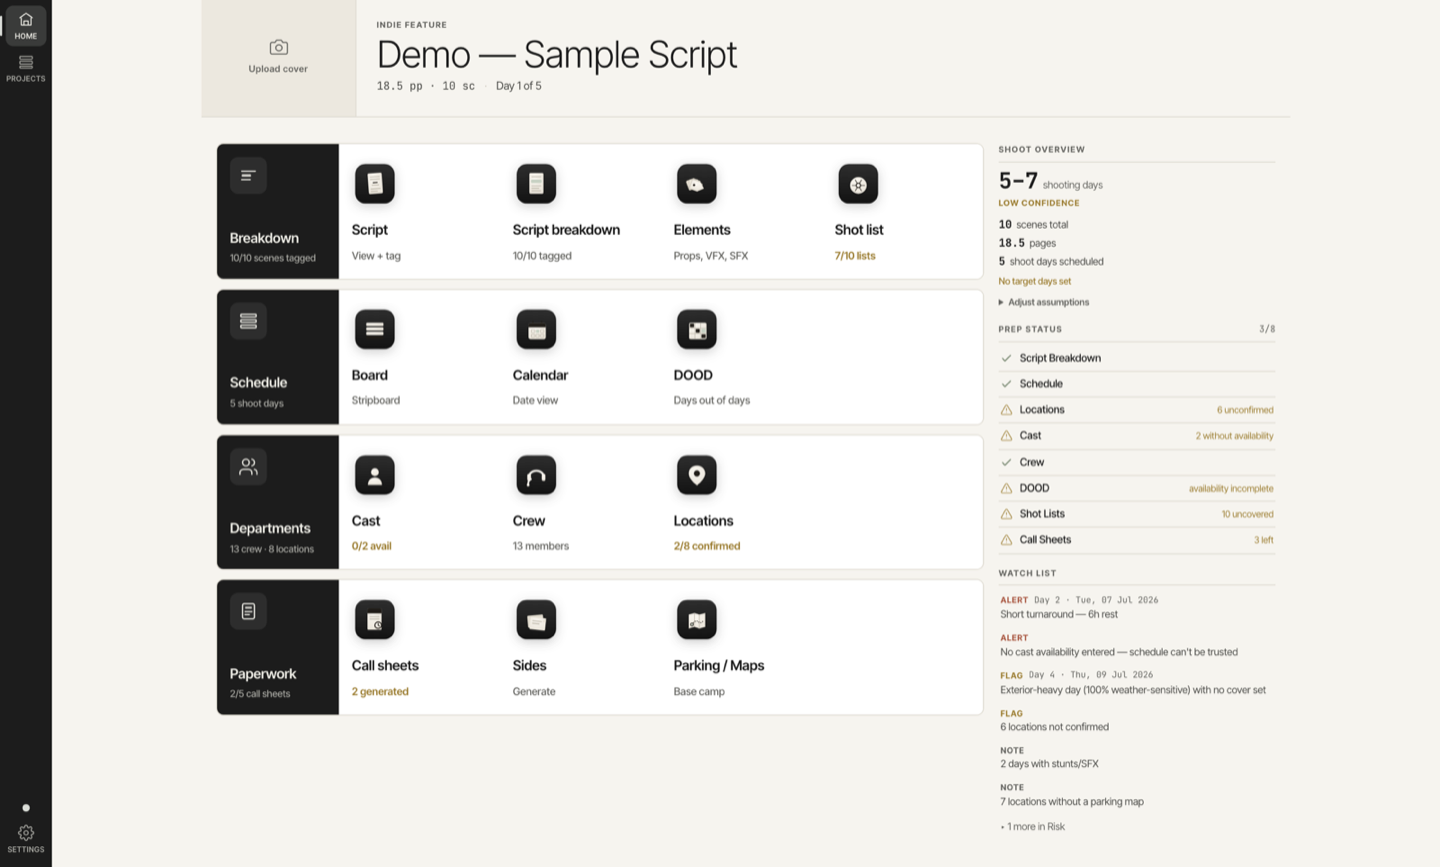Image resolution: width=1440 pixels, height=867 pixels.
Task: Open the Shot list tile icon
Action: [x=858, y=184]
